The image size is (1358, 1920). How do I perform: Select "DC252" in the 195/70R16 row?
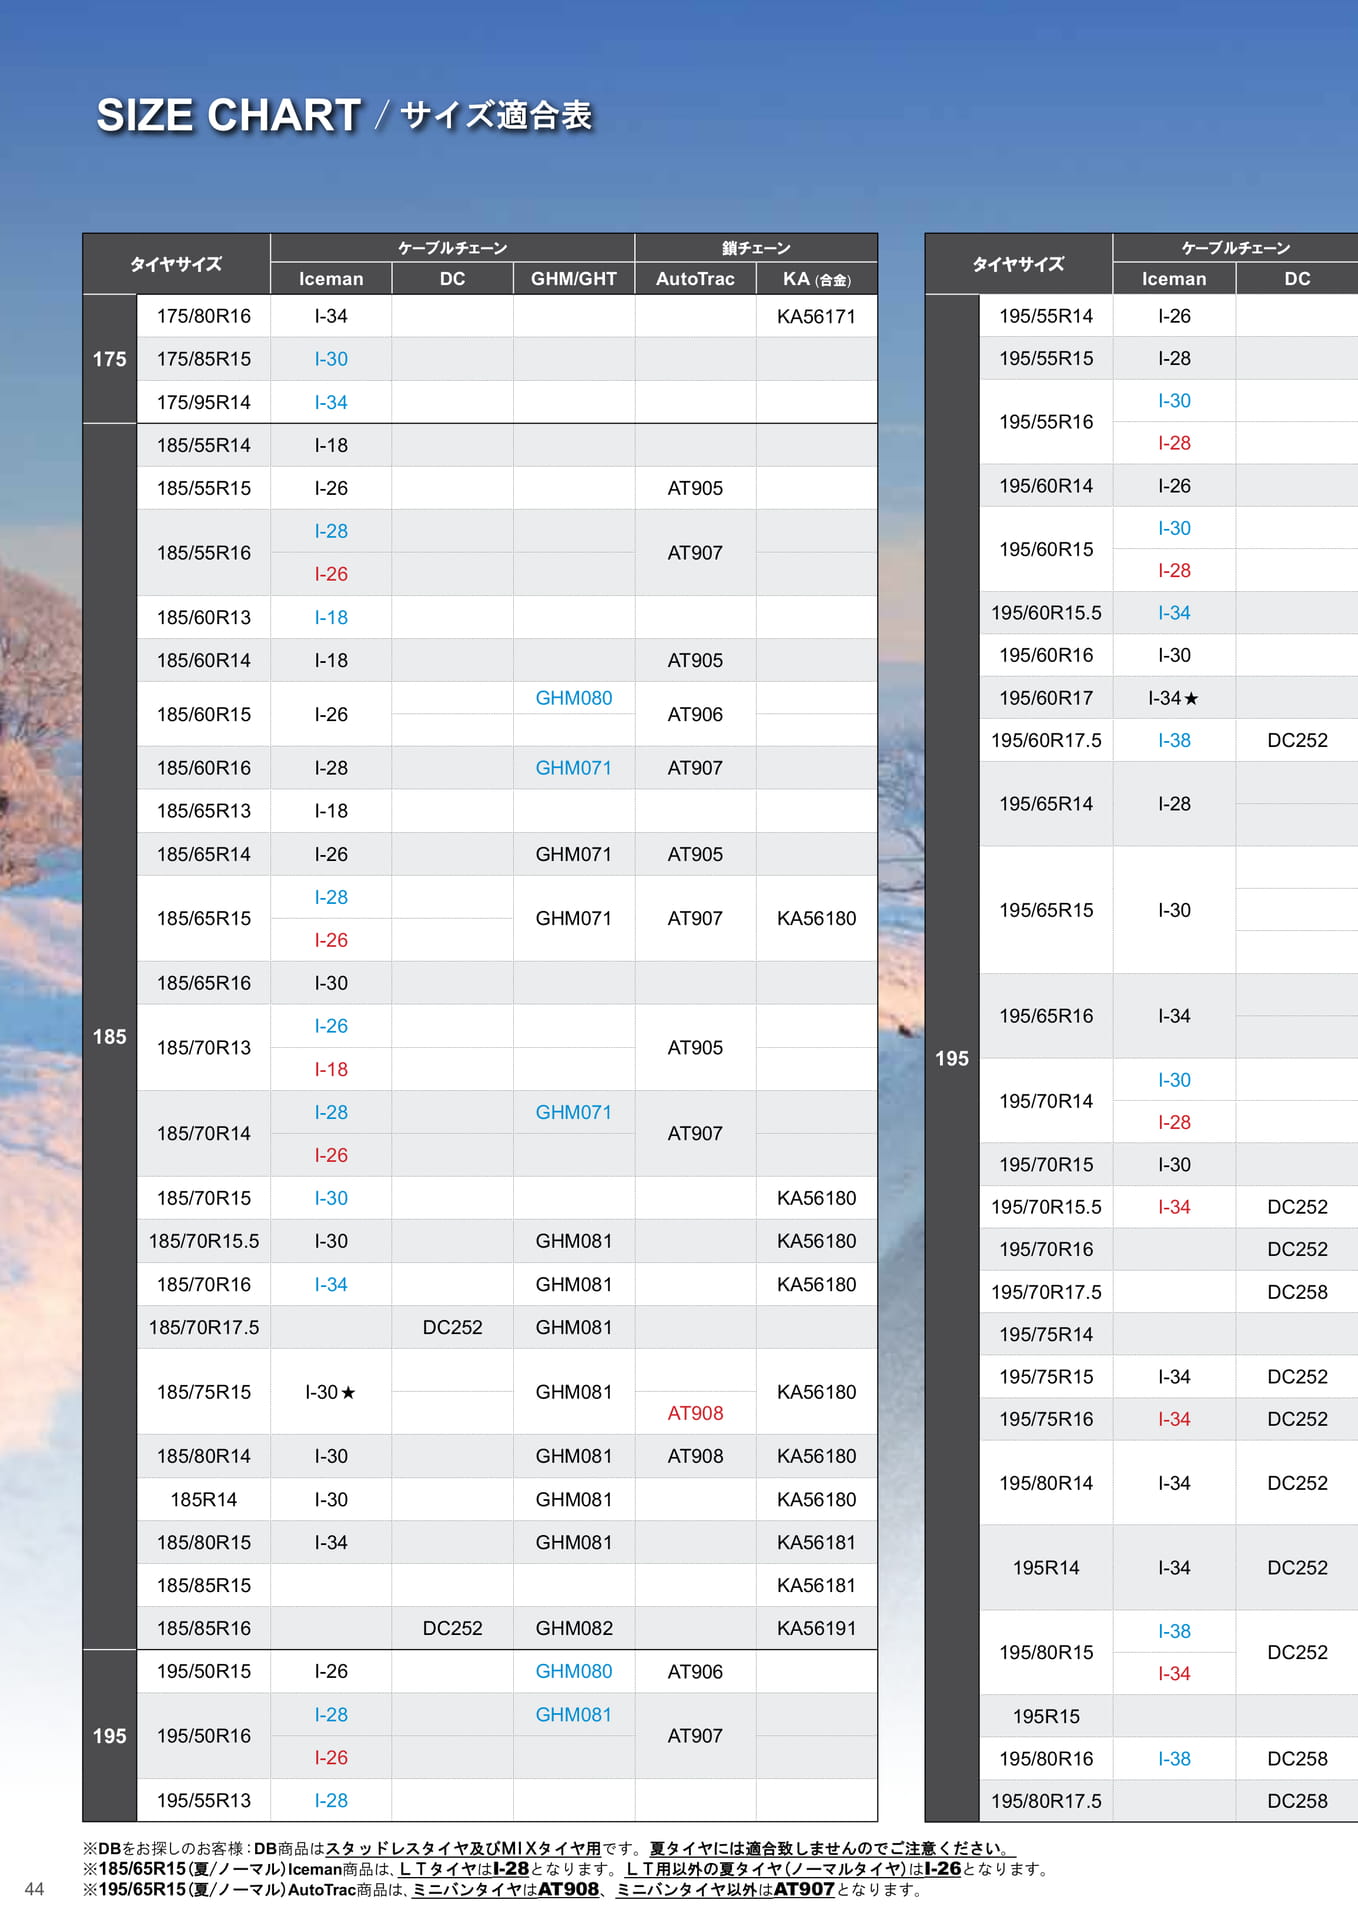1297,1249
